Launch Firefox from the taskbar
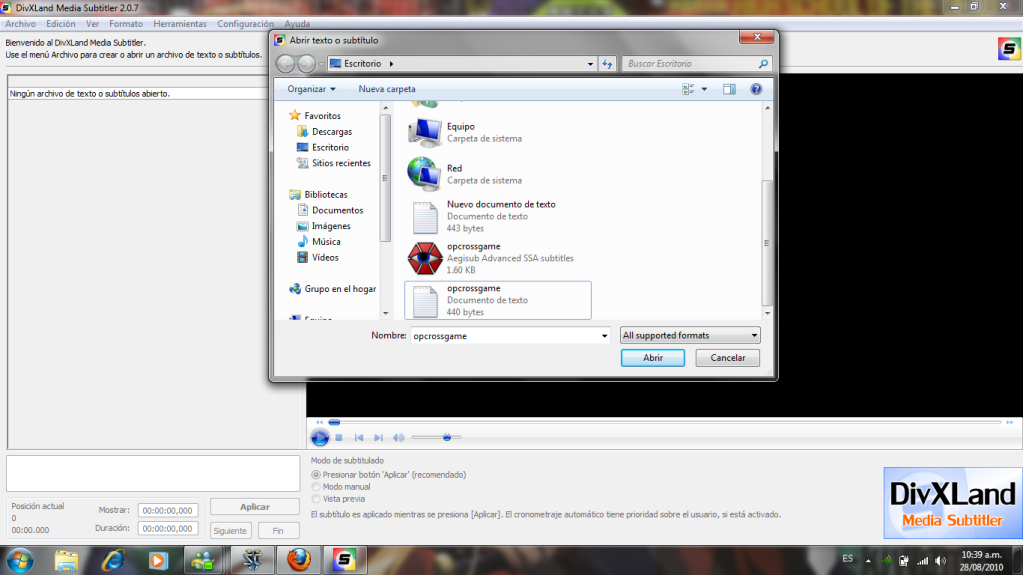This screenshot has width=1023, height=575. coord(299,560)
